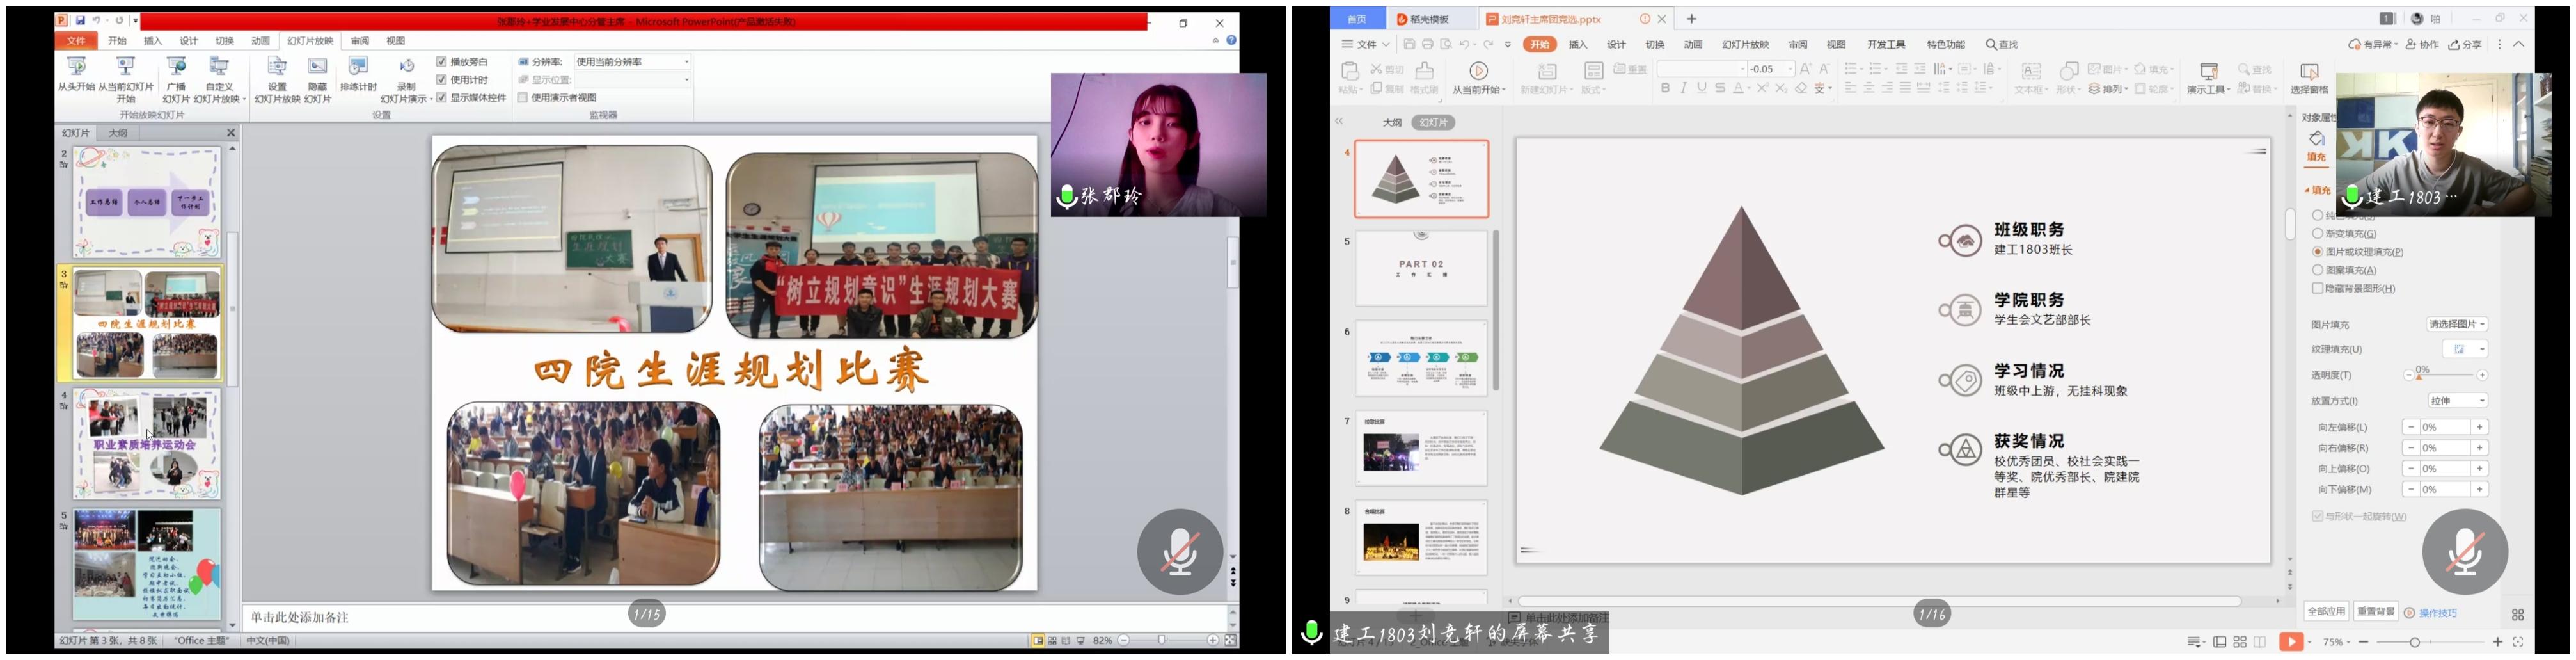Click 选择窗格 selection pane icon
Viewport: 2576px width, 660px height.
[2309, 72]
